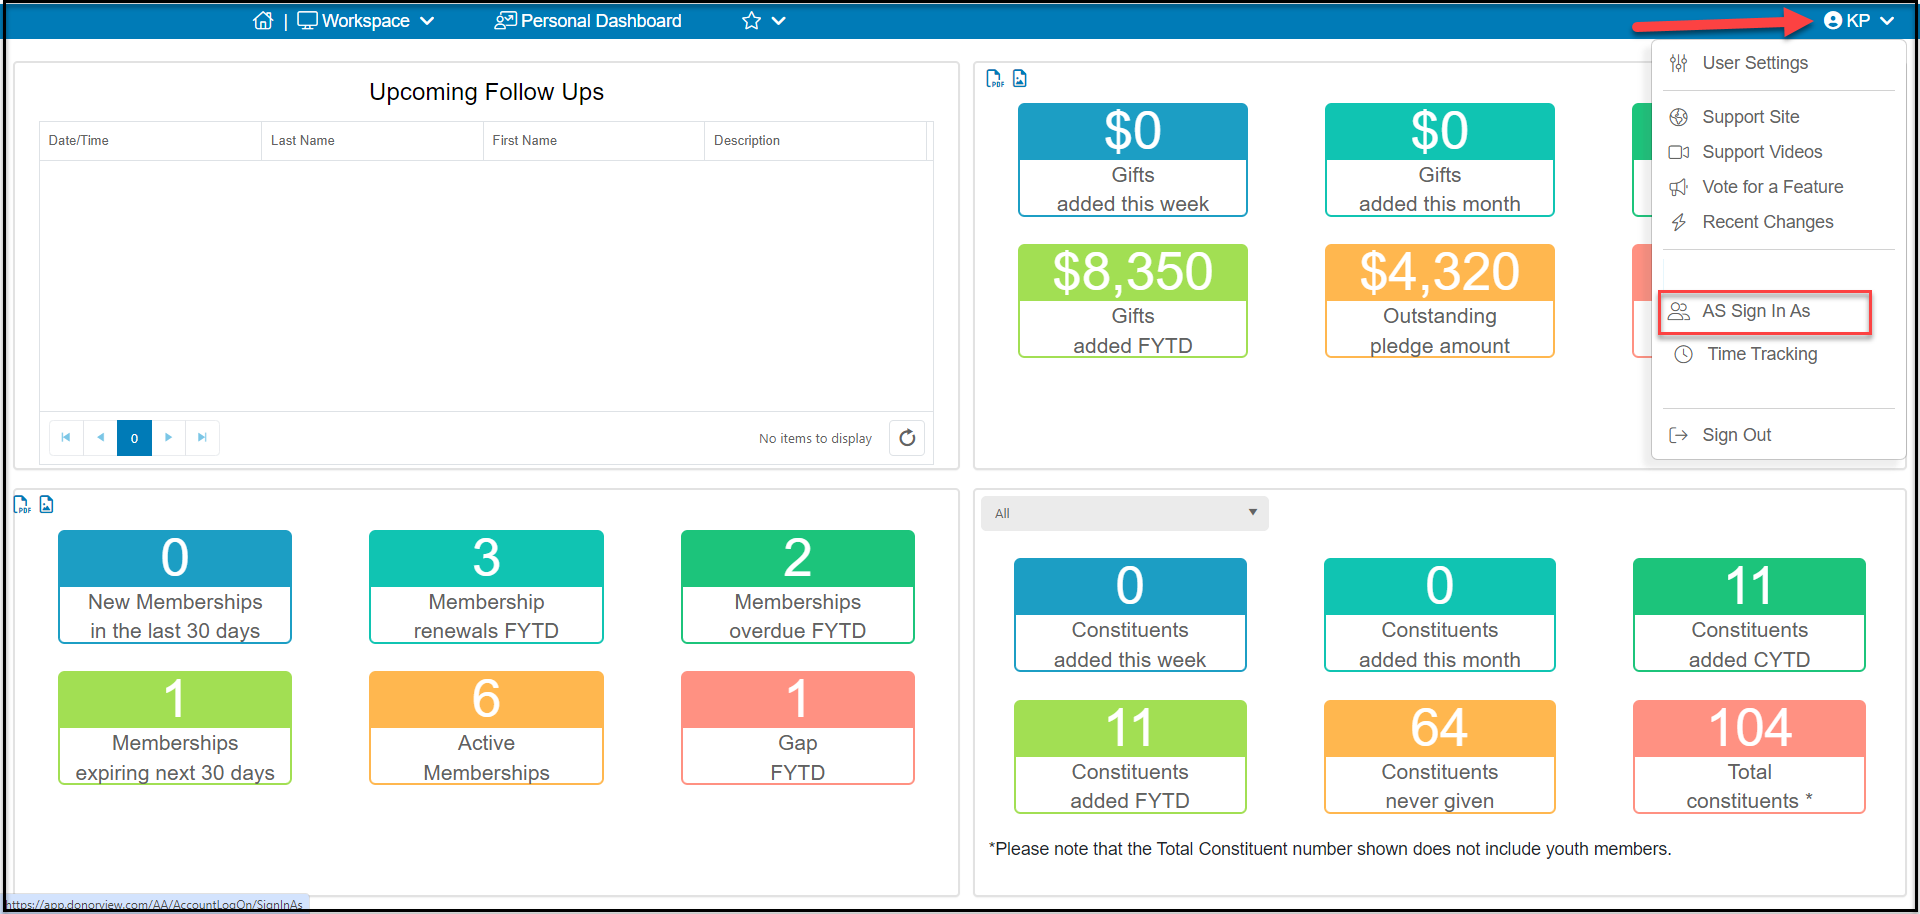
Task: Go to the home icon in the top bar
Action: coord(263,20)
